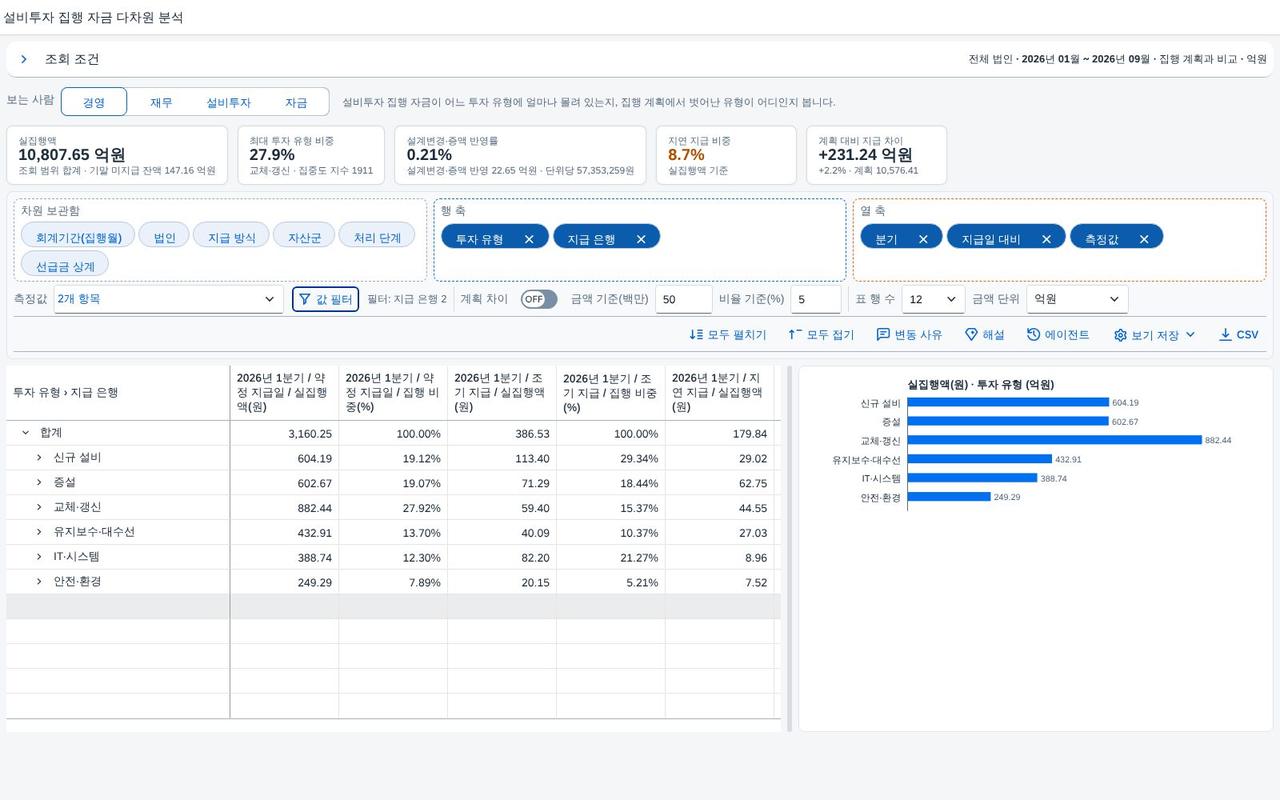This screenshot has height=800, width=1280.
Task: Switch to the 재무 persona tab
Action: coord(161,102)
